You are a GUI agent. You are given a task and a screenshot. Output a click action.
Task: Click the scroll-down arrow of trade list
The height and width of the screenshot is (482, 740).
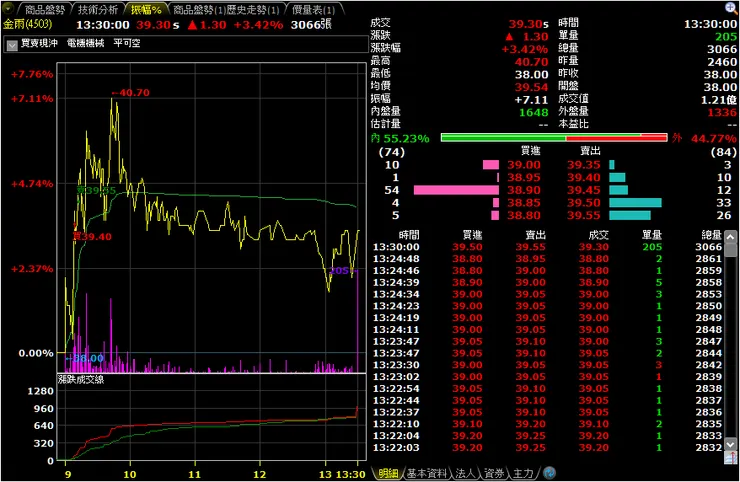pyautogui.click(x=731, y=444)
